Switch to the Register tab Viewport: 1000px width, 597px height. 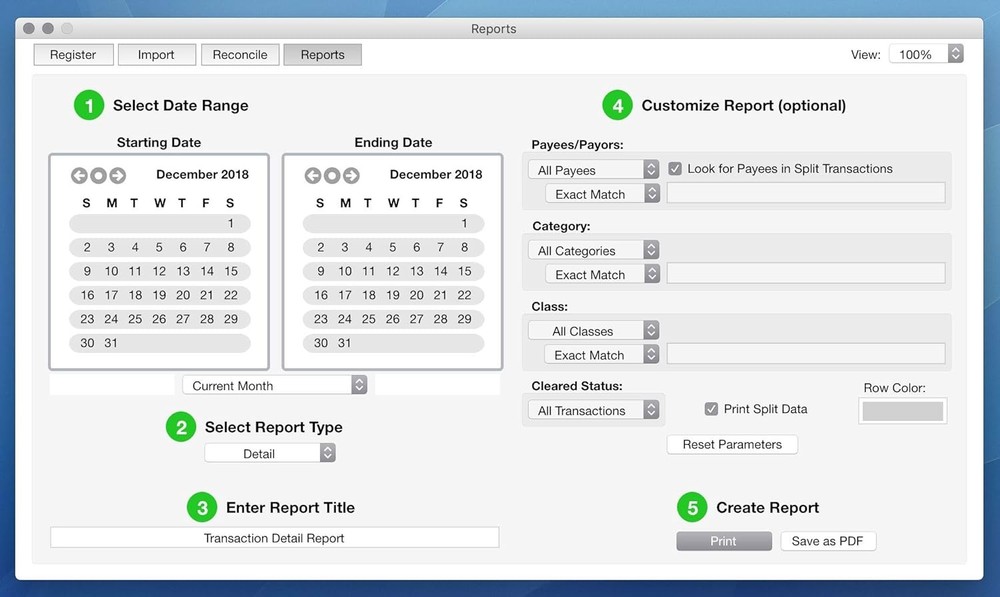[x=73, y=55]
